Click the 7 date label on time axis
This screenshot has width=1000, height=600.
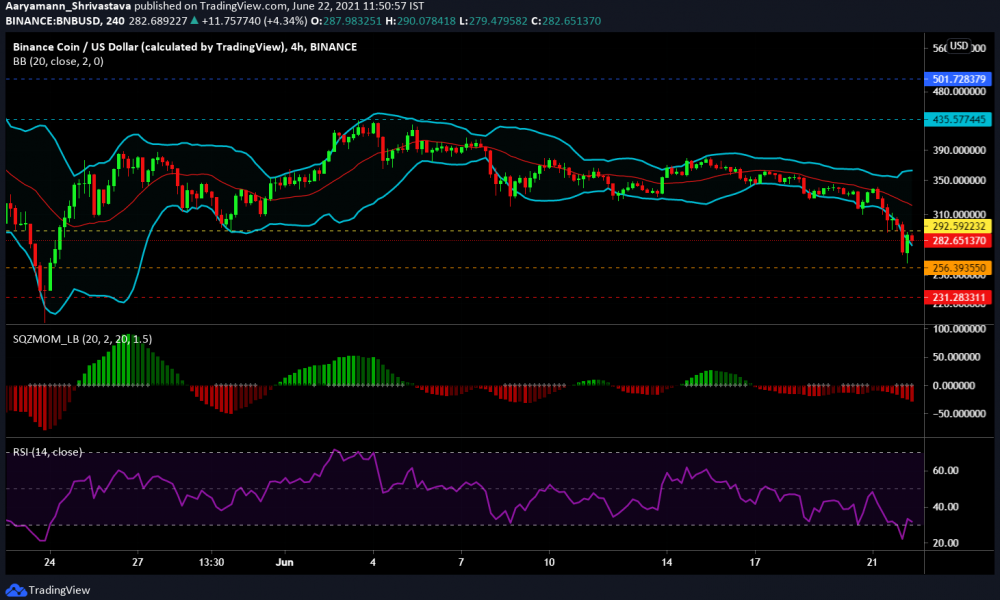point(461,562)
